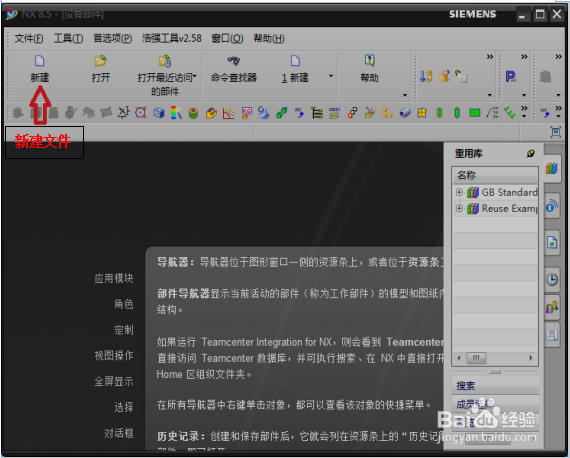
Task: Click the 帮助 help book icon
Action: (x=369, y=60)
